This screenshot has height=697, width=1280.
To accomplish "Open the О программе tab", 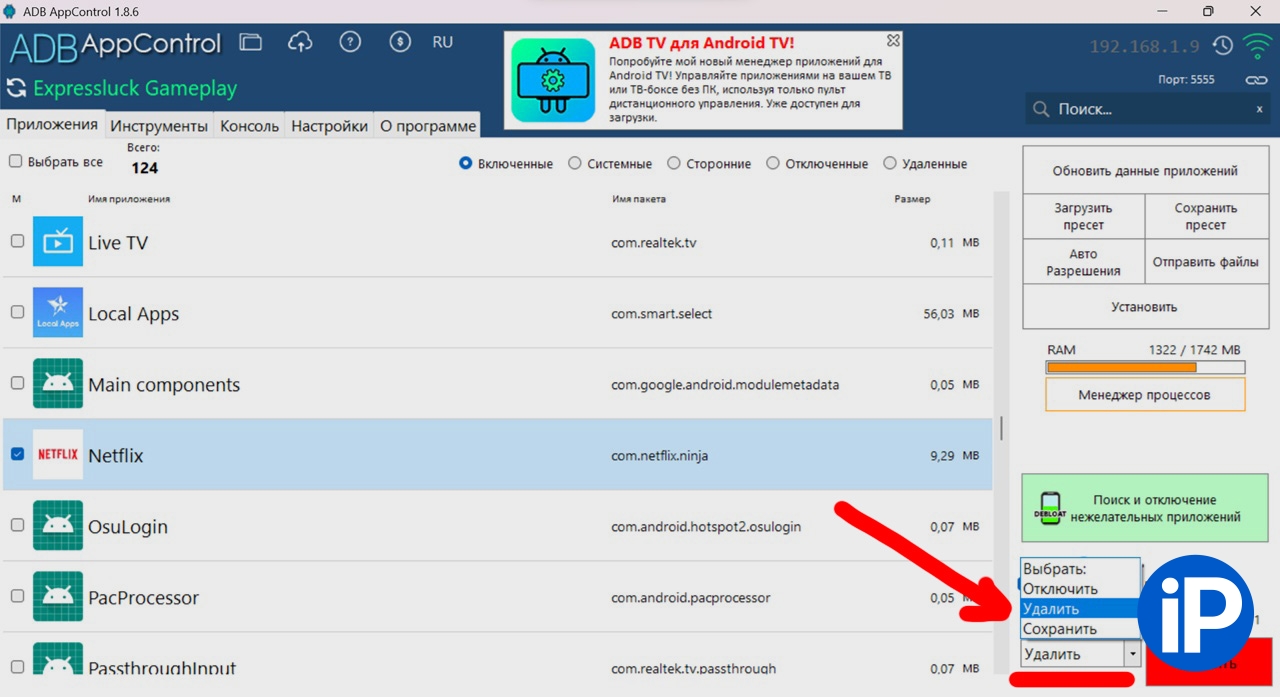I will [x=428, y=126].
